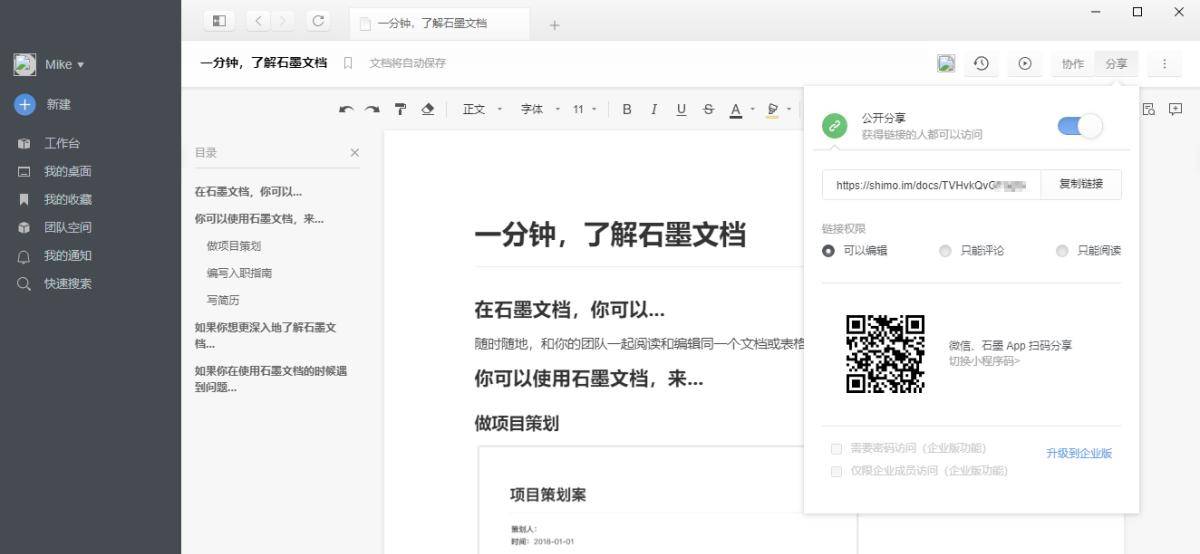Image resolution: width=1200 pixels, height=554 pixels.
Task: Open the three-dot more options menu
Action: click(1164, 64)
